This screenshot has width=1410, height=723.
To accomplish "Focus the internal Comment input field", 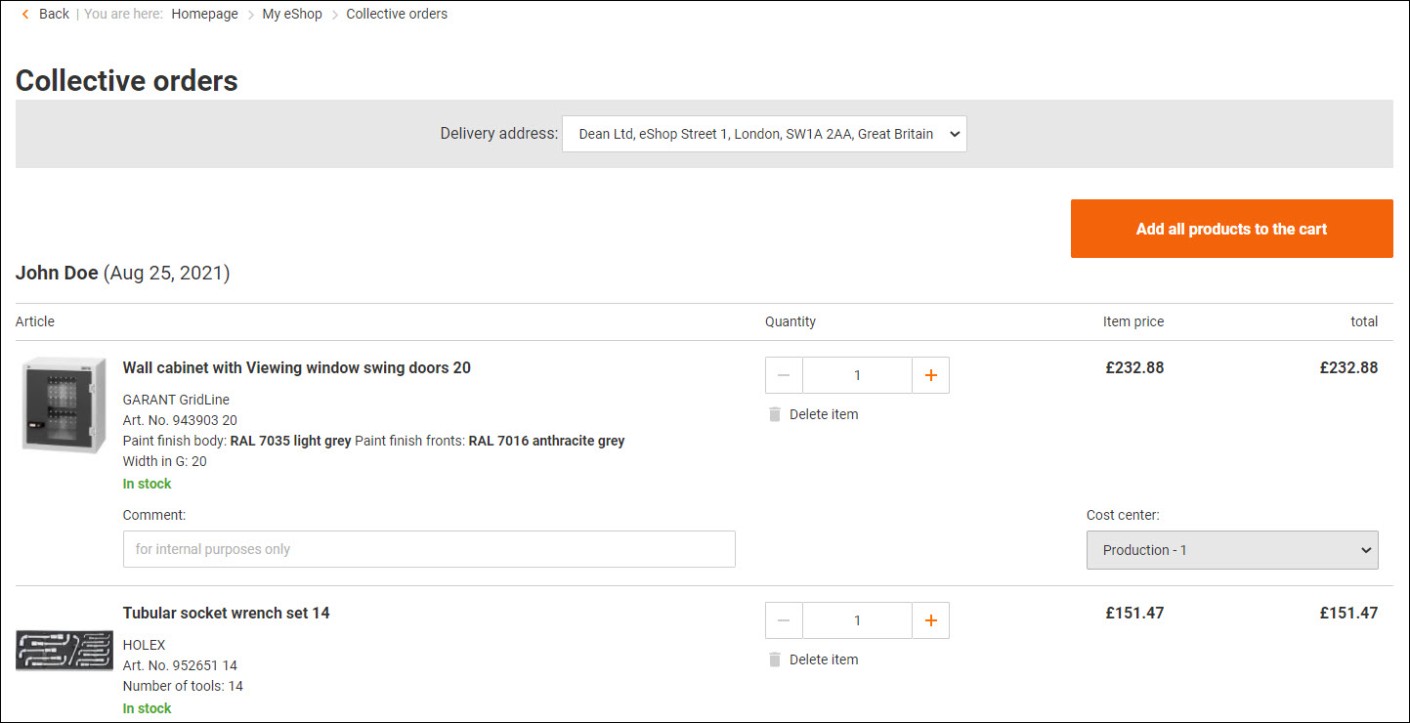I will (x=429, y=549).
